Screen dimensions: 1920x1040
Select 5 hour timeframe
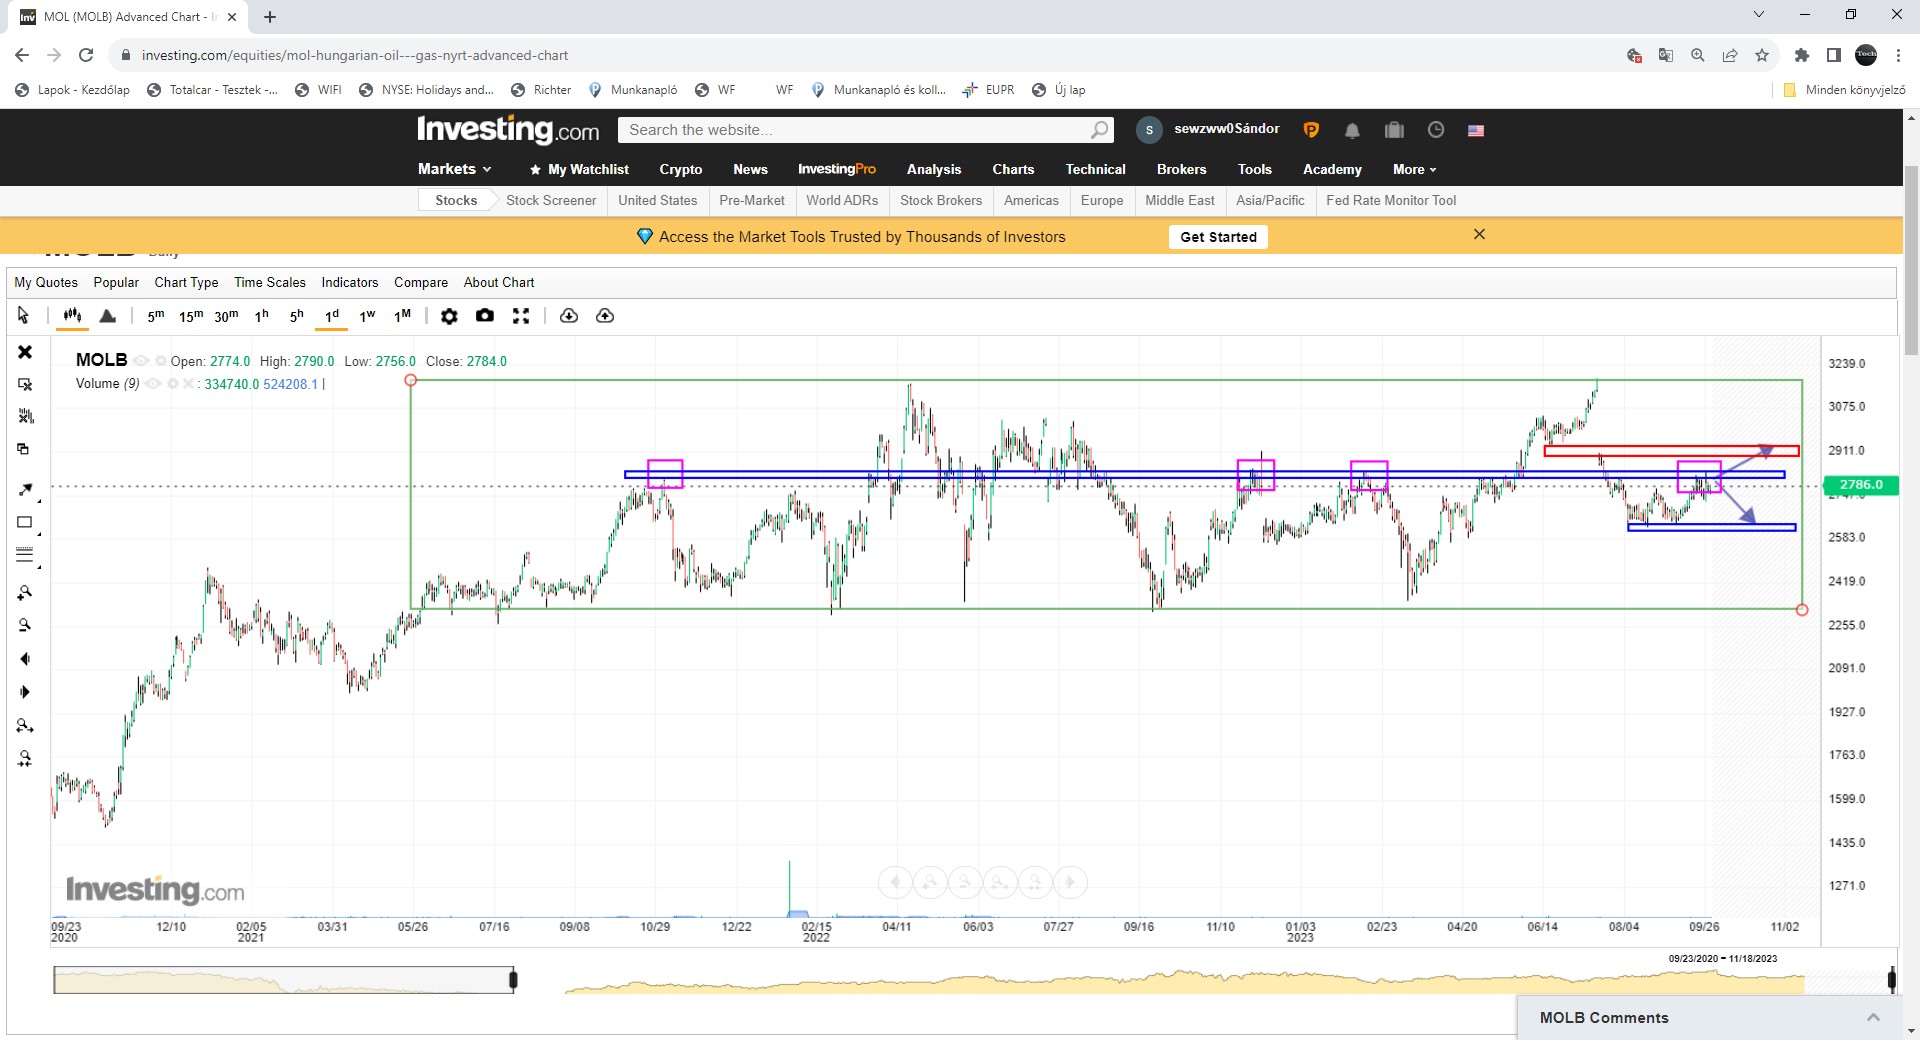coord(297,316)
